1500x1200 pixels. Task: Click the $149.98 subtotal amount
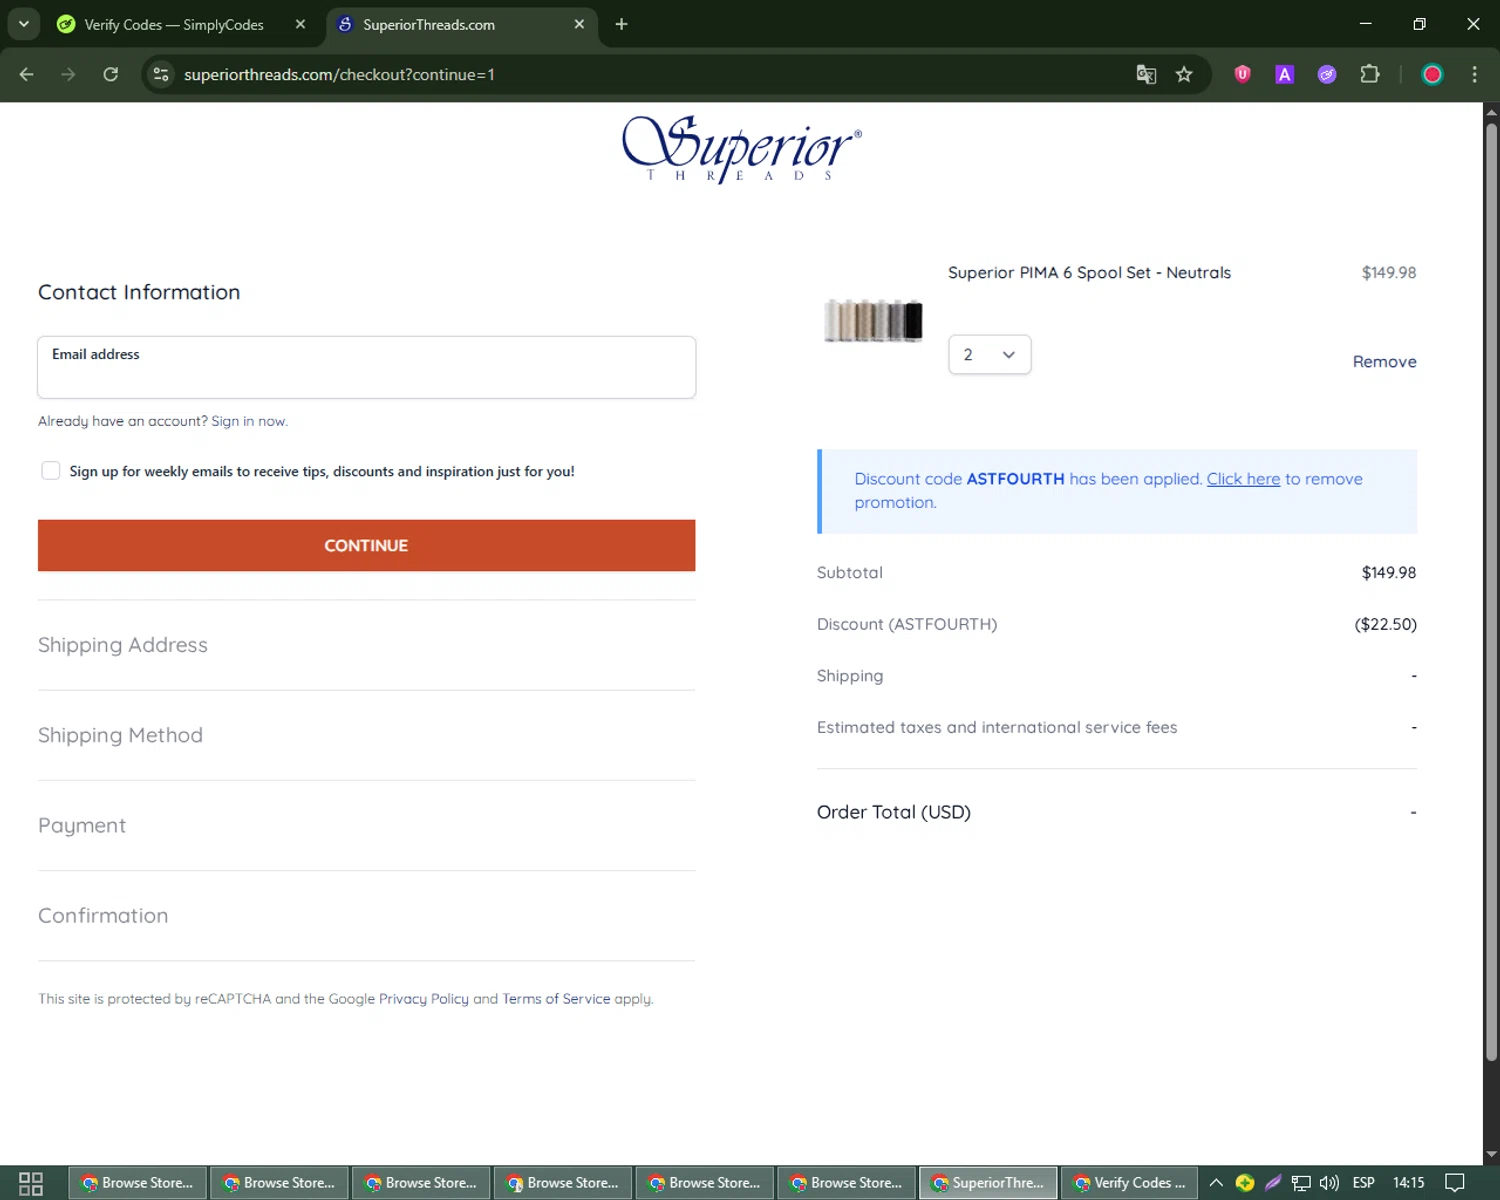pos(1389,573)
